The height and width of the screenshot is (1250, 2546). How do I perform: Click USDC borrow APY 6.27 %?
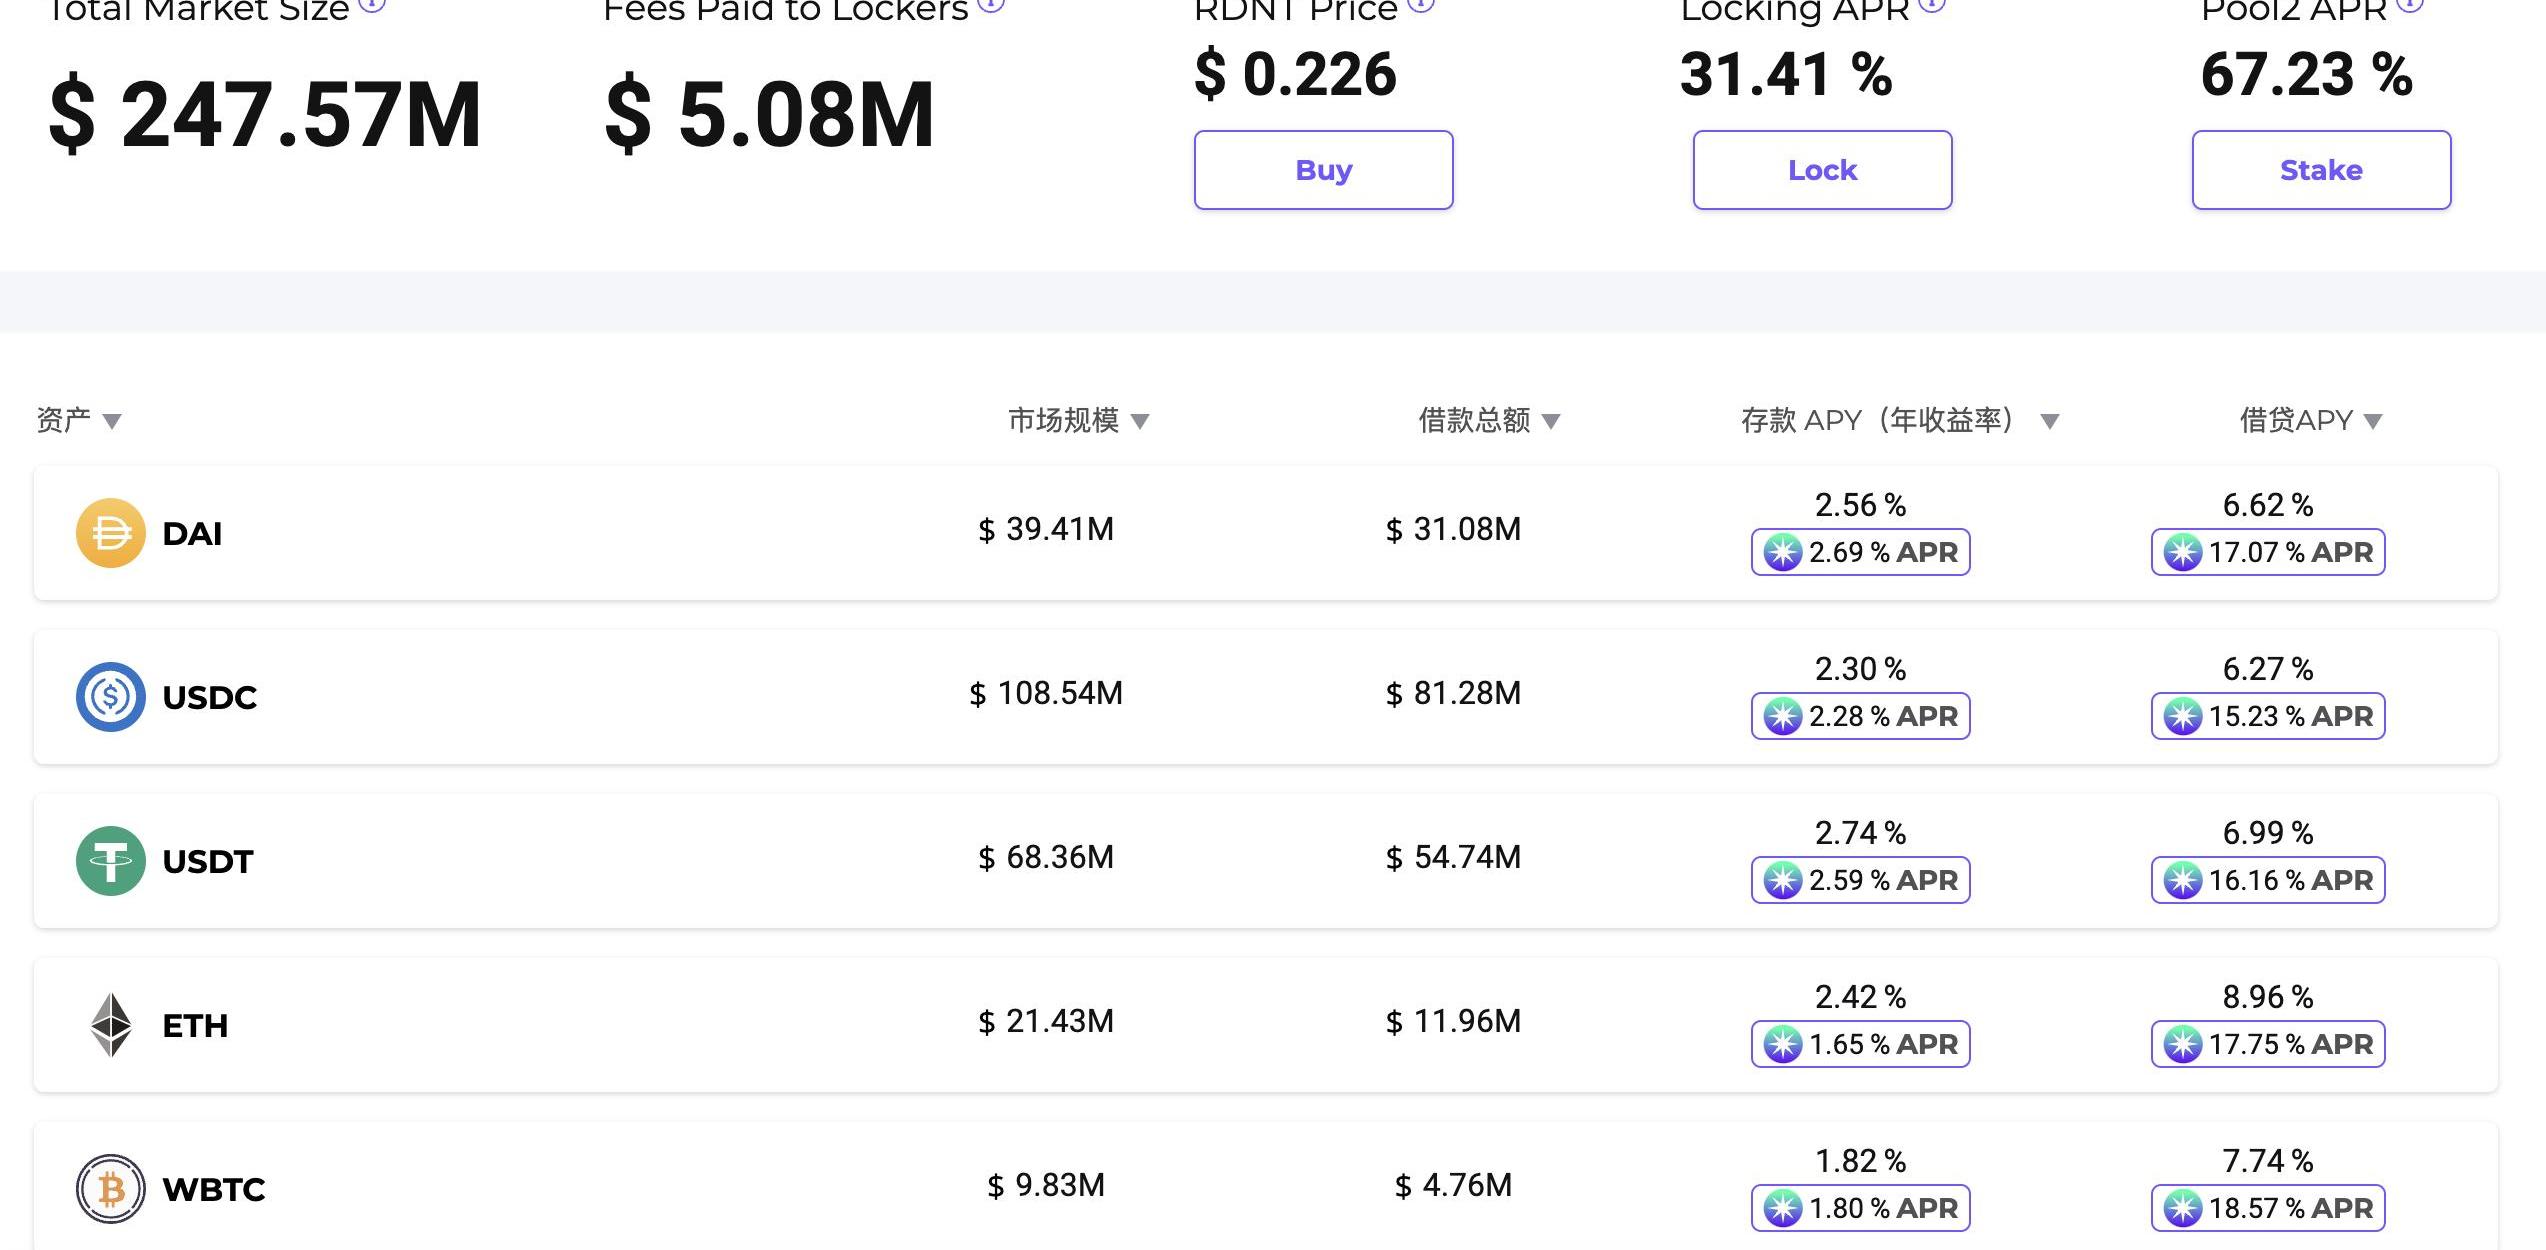(x=2268, y=669)
